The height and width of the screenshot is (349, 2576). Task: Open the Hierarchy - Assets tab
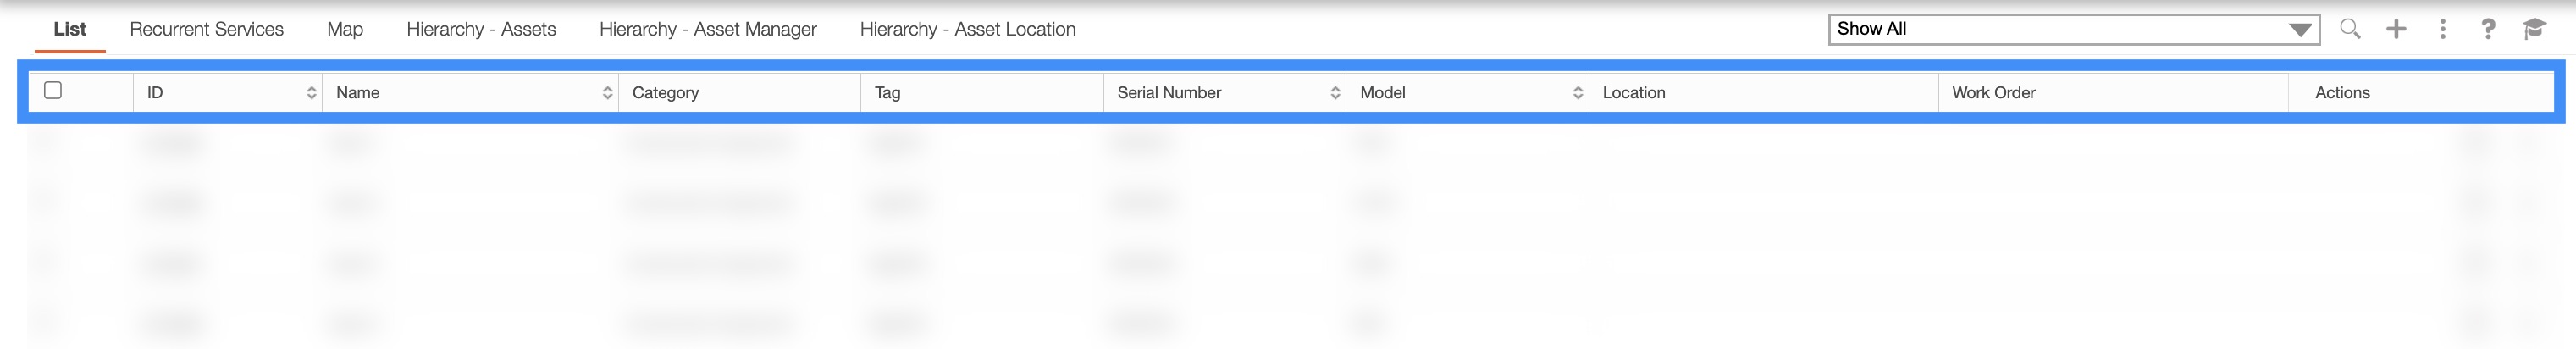click(481, 29)
